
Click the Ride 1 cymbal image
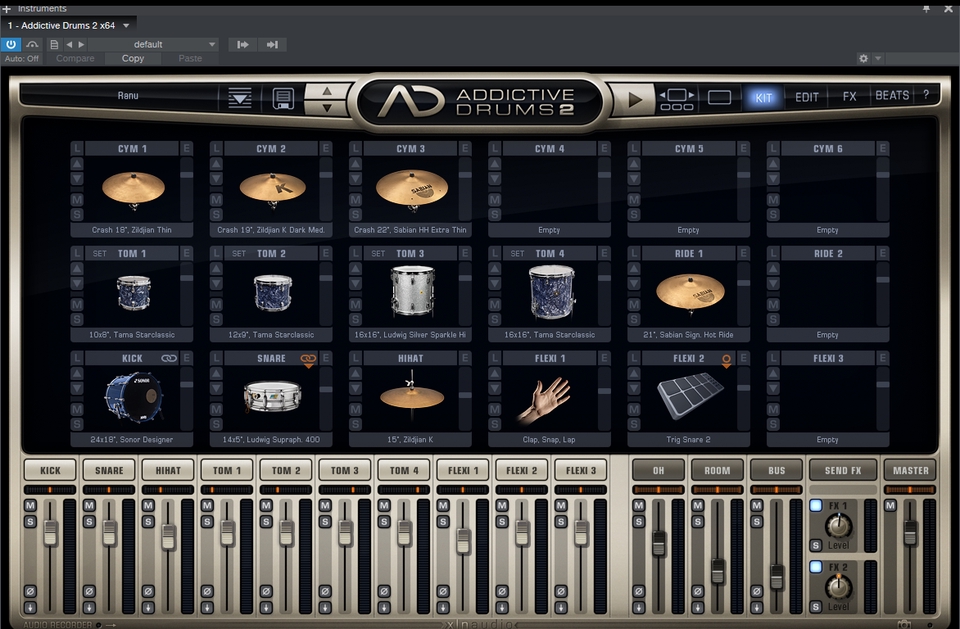coord(690,293)
